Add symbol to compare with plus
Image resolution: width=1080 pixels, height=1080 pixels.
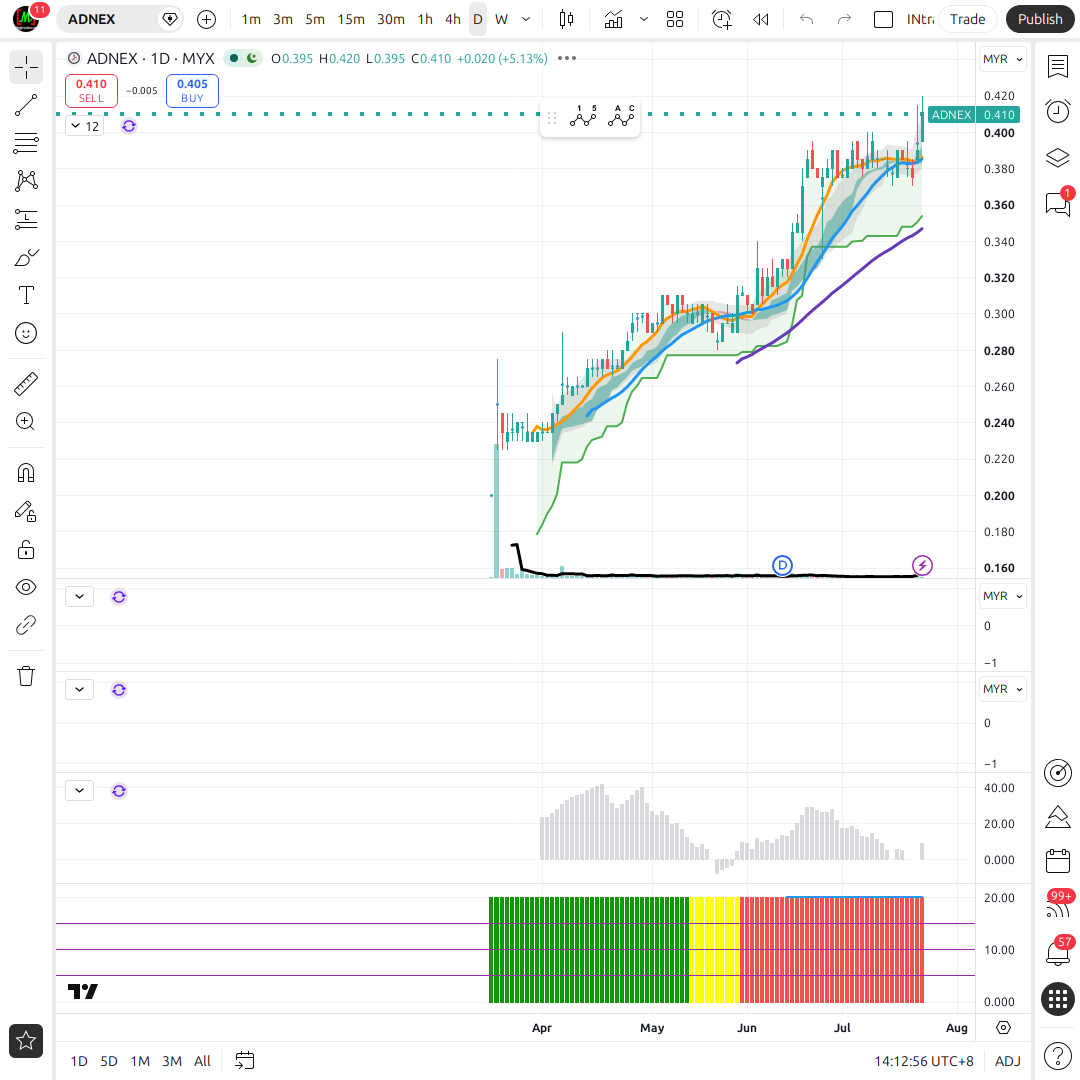207,19
